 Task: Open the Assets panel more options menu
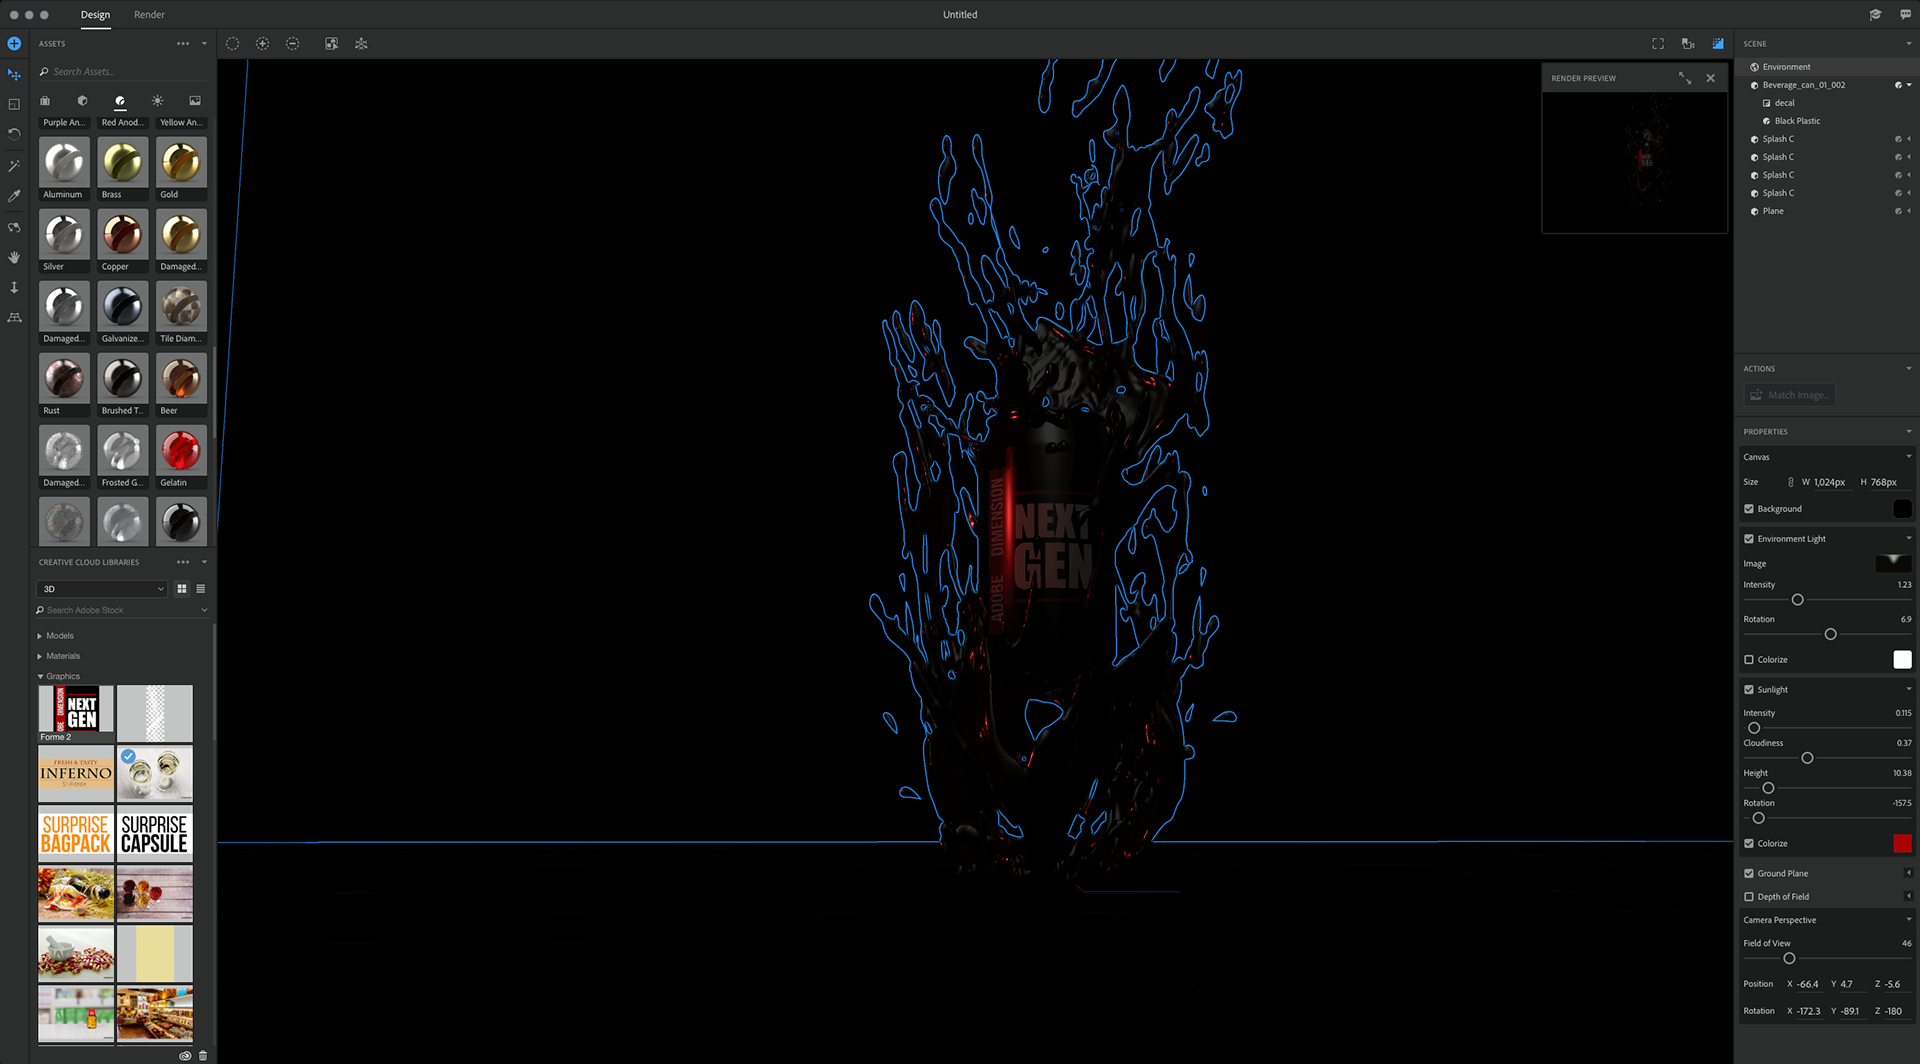(x=183, y=44)
